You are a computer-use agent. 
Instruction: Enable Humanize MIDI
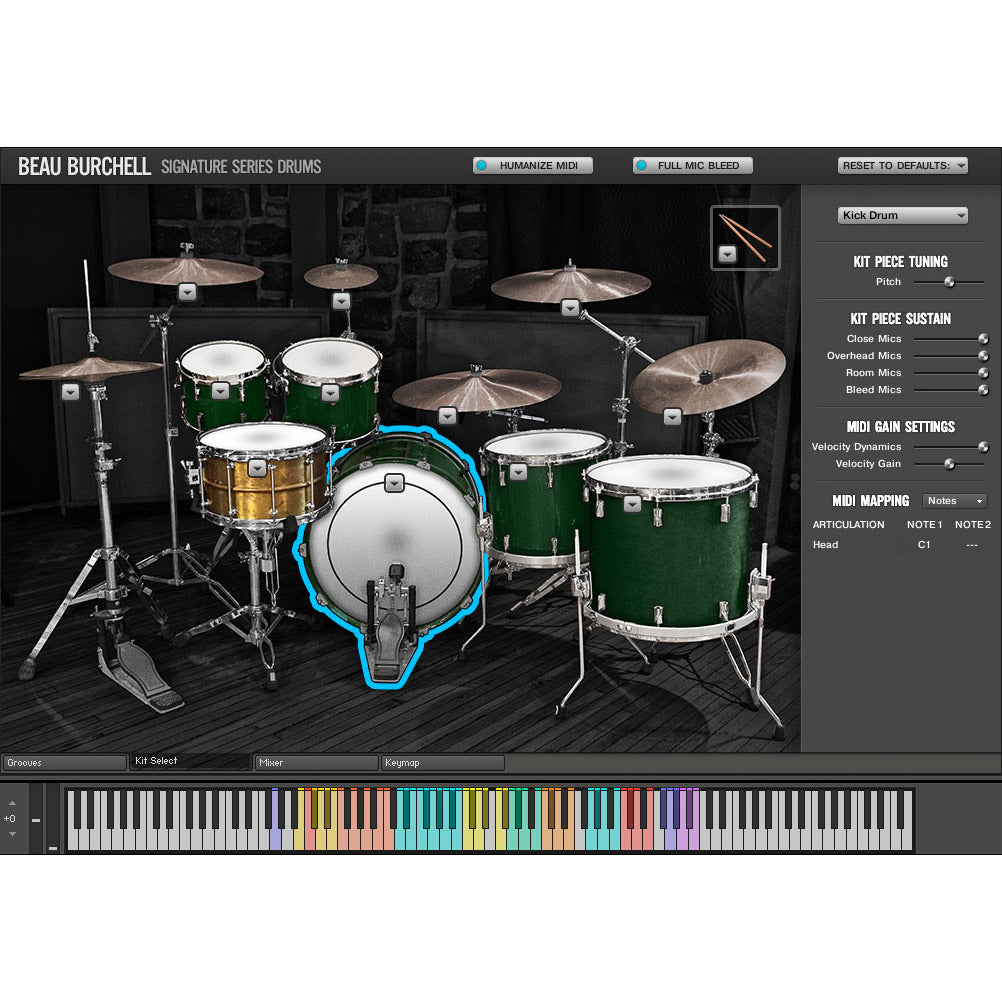tap(532, 165)
